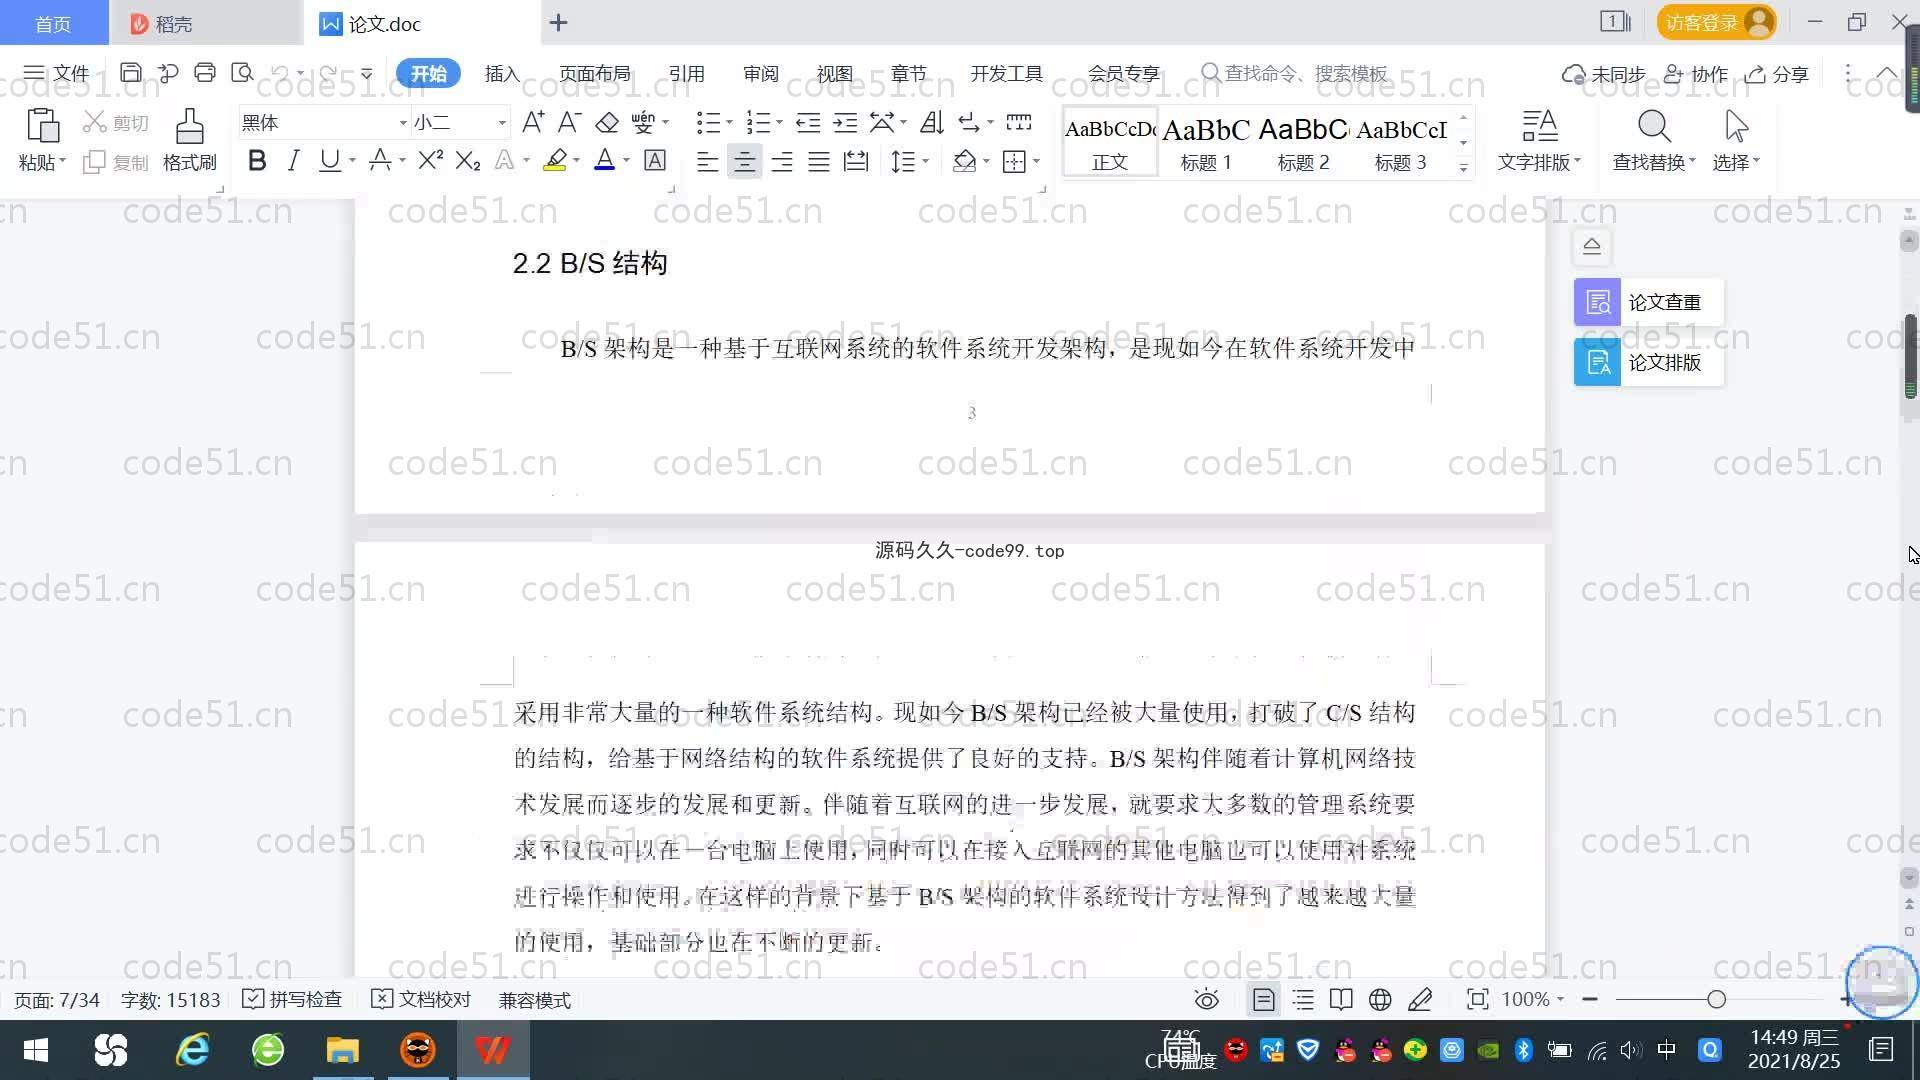1920x1080 pixels.
Task: Click the 协作 collaborate button
Action: pyautogui.click(x=1696, y=73)
